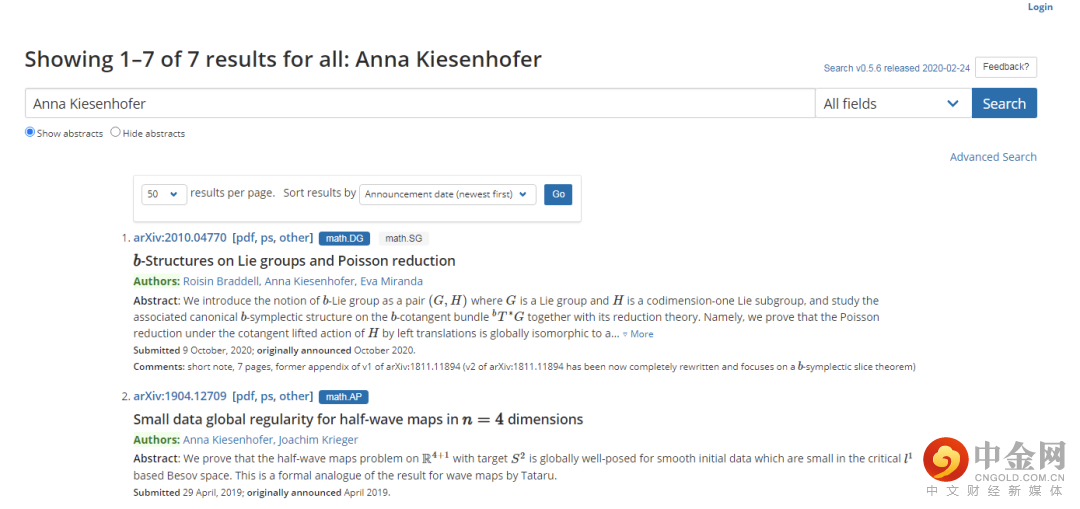1080x509 pixels.
Task: Expand abstract with the More link
Action: (x=641, y=334)
